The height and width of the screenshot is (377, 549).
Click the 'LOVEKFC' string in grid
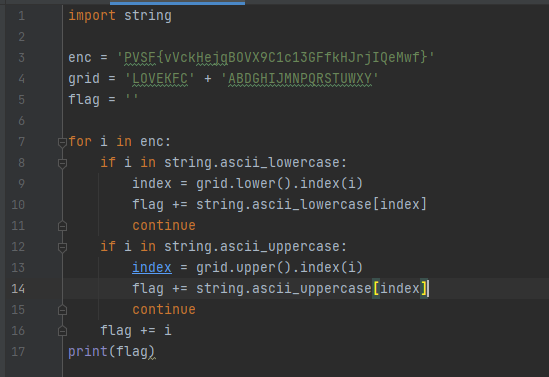(160, 78)
